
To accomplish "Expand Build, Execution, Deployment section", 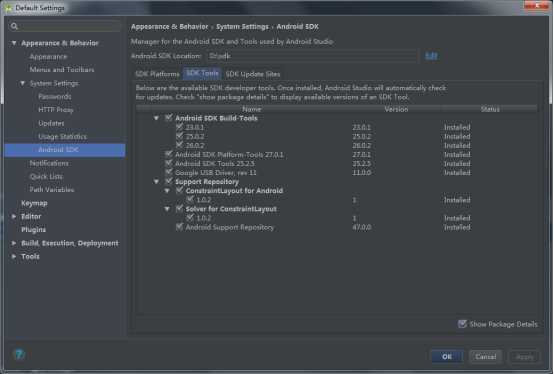I will tap(14, 243).
